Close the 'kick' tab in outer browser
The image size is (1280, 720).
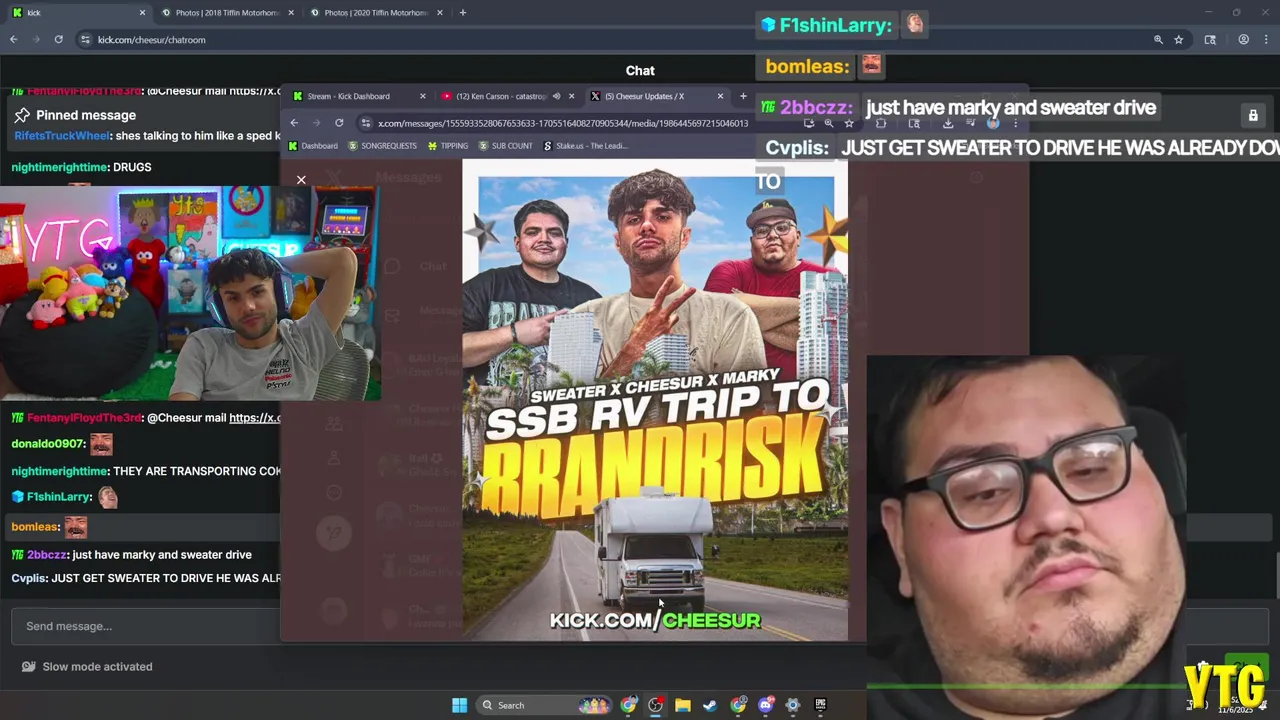[x=141, y=13]
